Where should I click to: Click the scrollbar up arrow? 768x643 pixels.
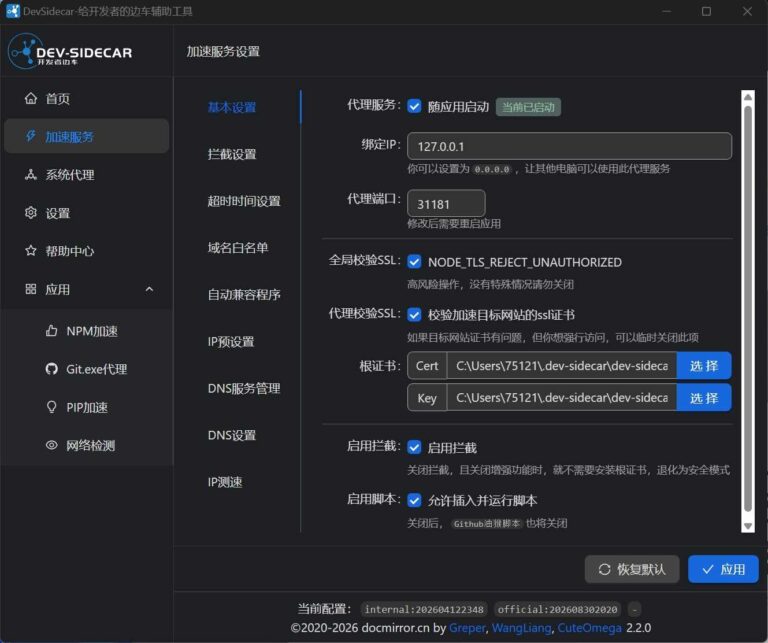748,97
